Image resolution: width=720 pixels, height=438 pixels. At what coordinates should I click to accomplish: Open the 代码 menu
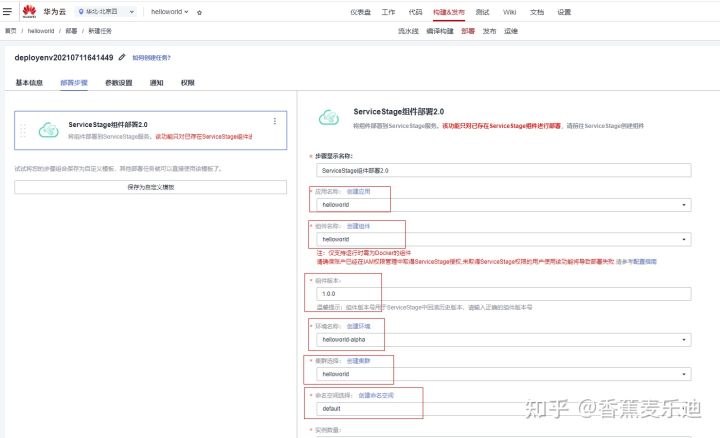click(x=415, y=12)
